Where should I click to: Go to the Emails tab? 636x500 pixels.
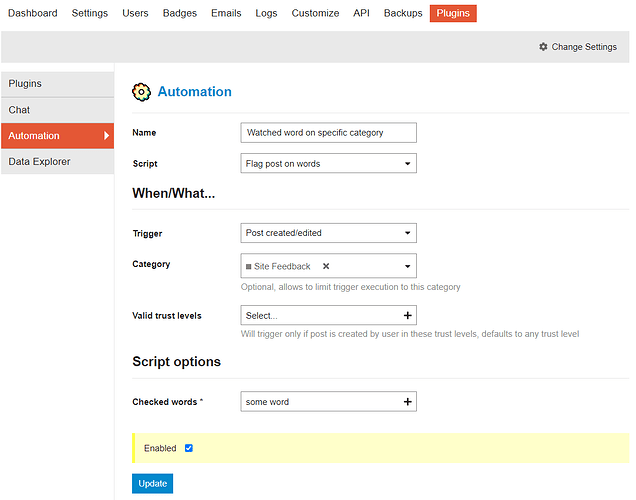(x=226, y=13)
